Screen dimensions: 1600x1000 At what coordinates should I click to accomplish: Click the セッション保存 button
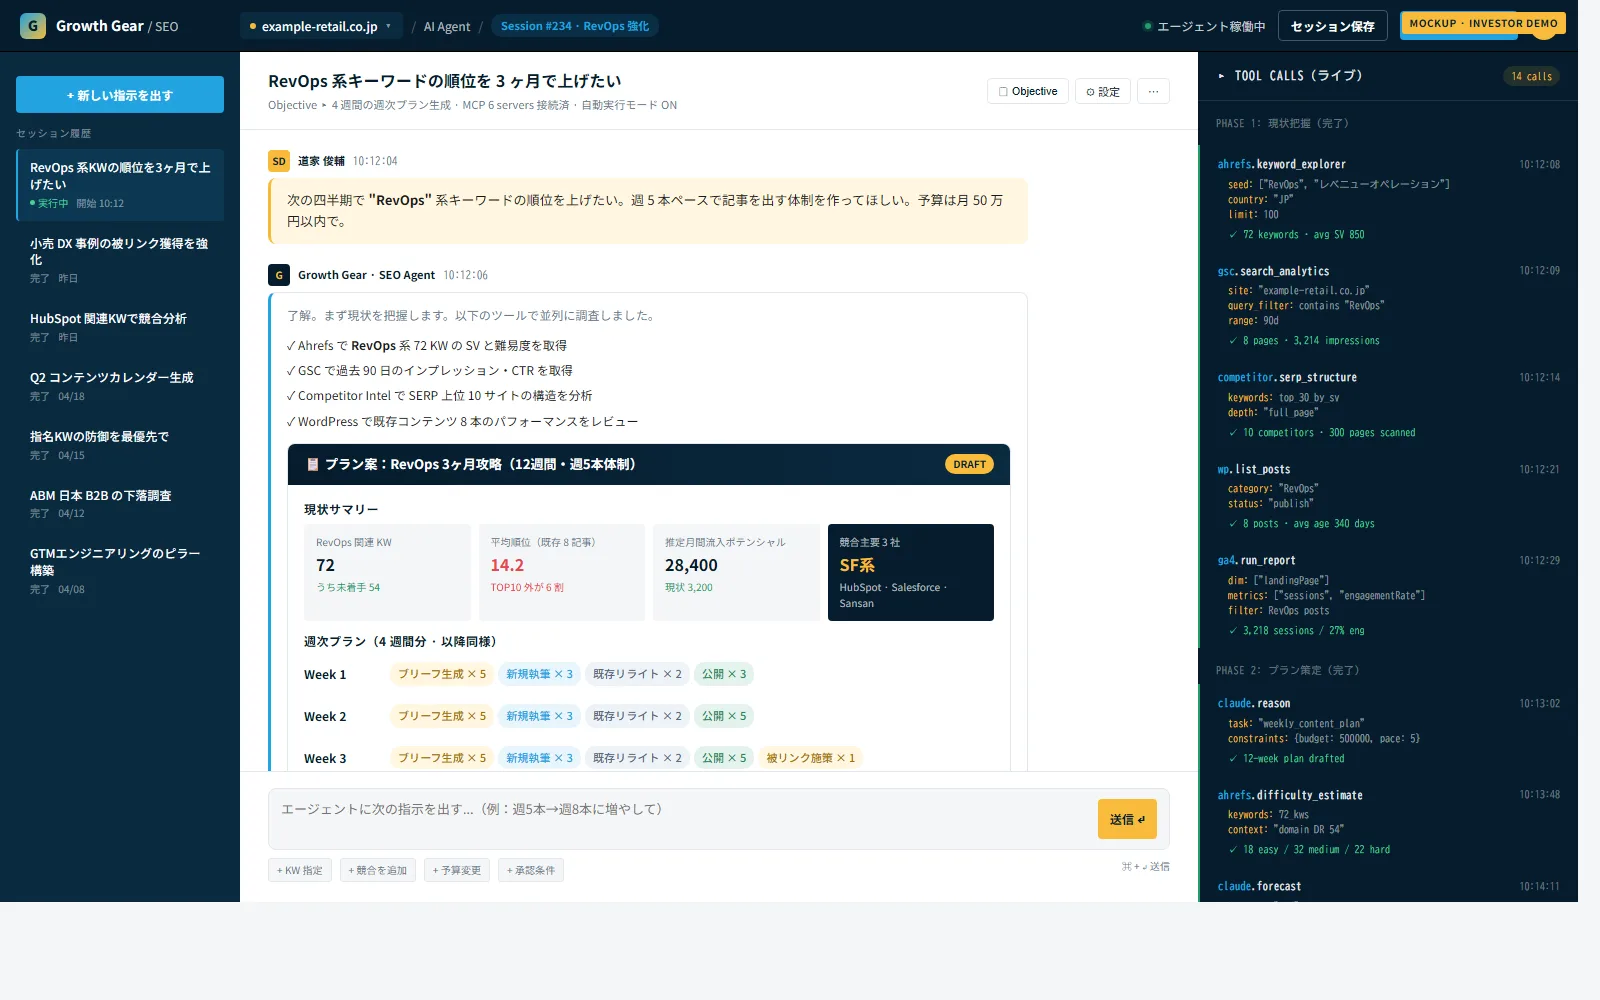[x=1332, y=26]
